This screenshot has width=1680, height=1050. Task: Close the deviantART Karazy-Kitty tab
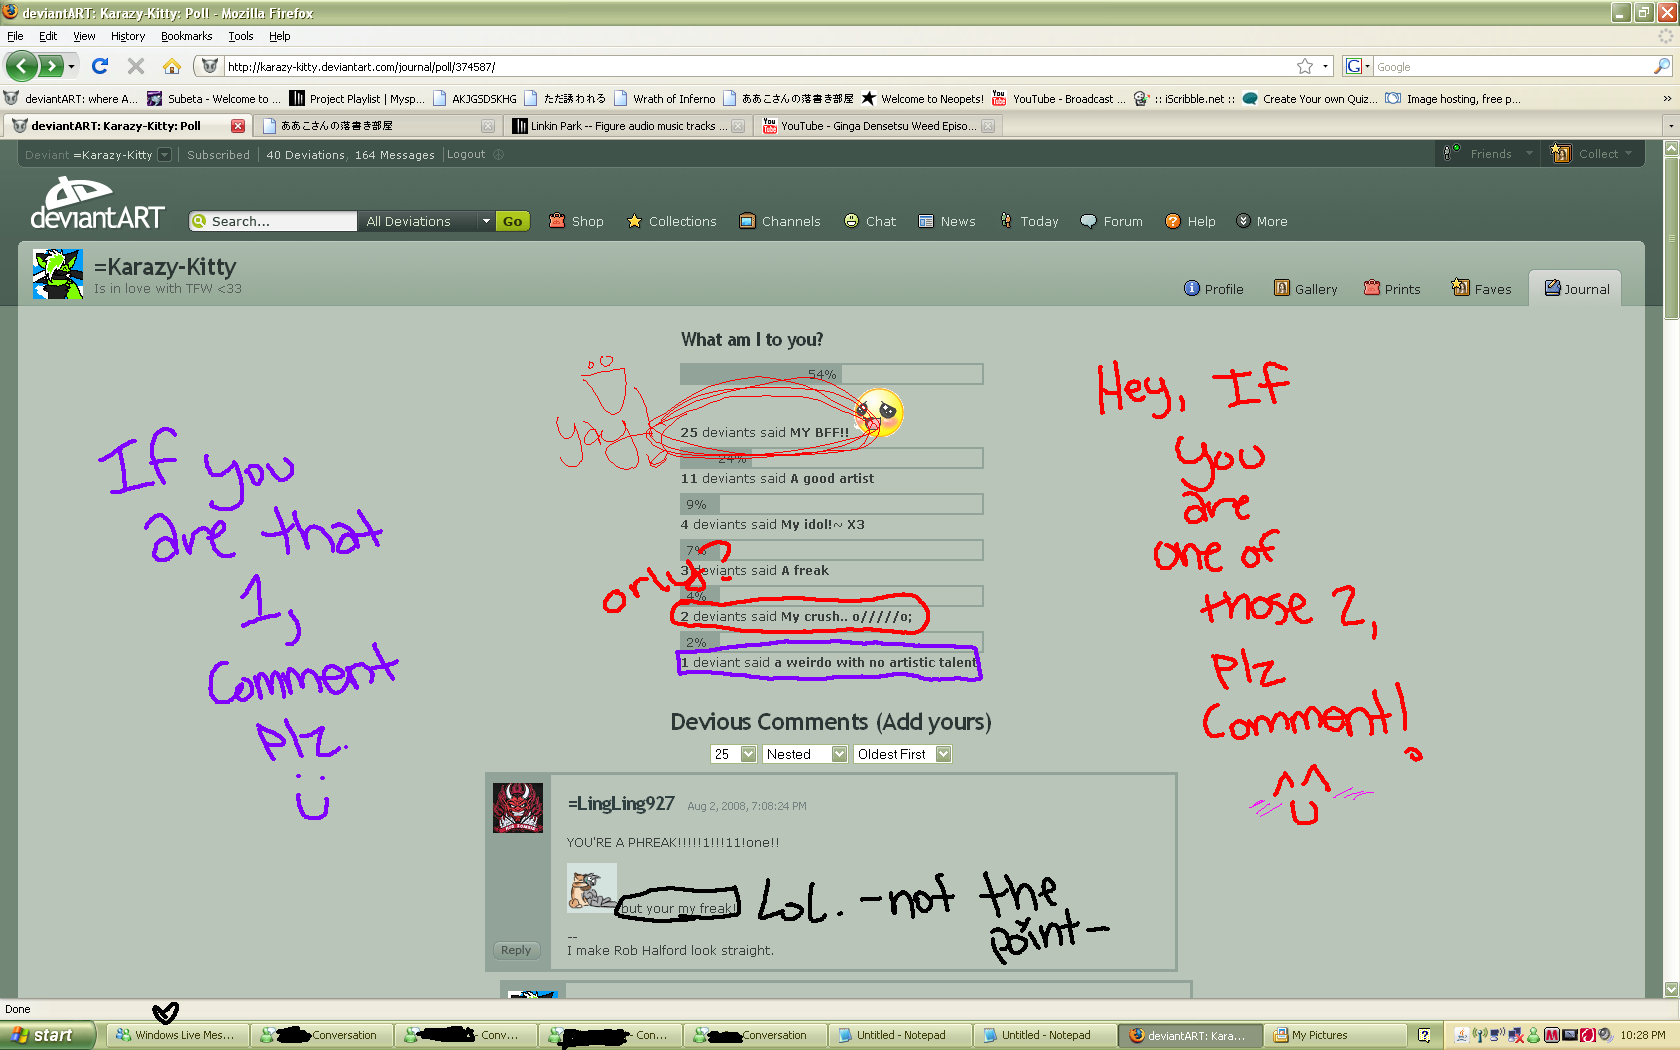(x=238, y=126)
